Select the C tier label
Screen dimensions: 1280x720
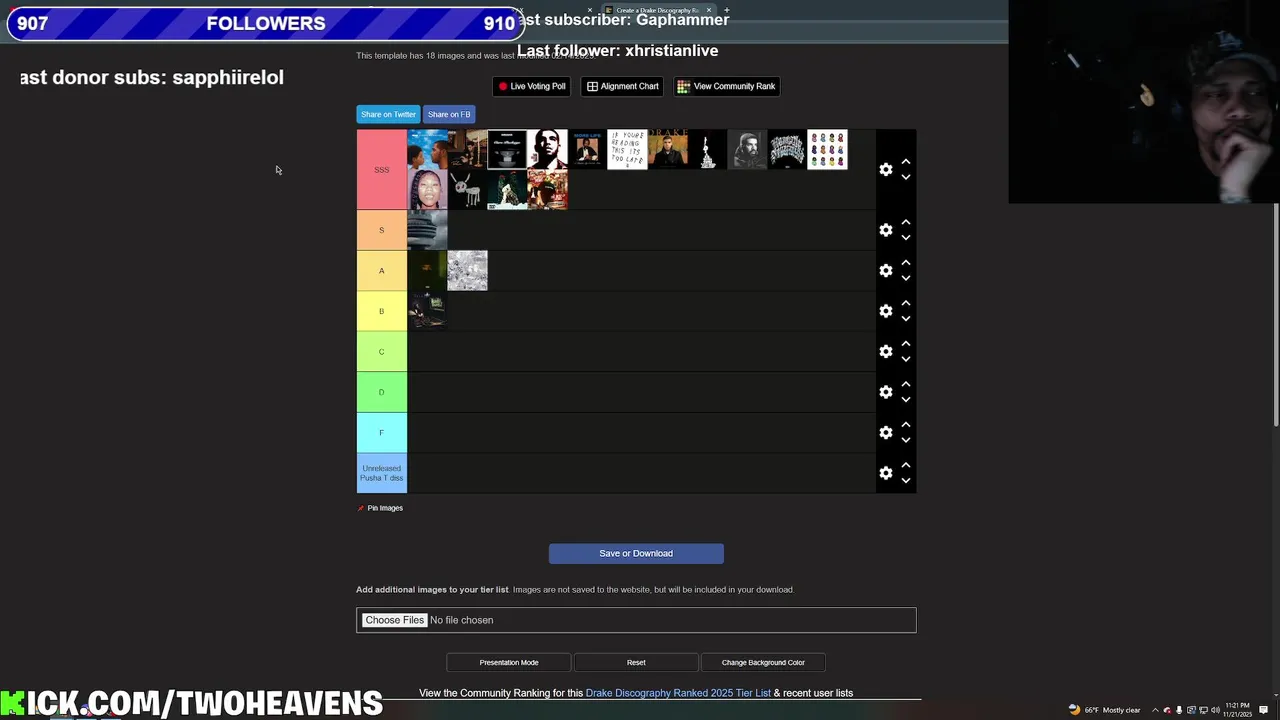pos(382,352)
